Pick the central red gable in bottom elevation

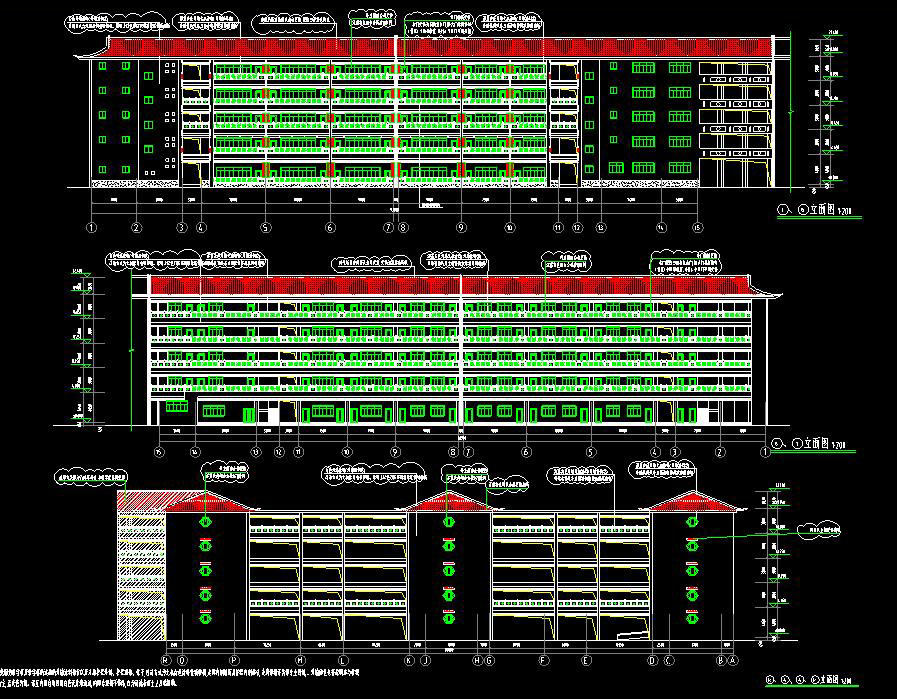(447, 501)
